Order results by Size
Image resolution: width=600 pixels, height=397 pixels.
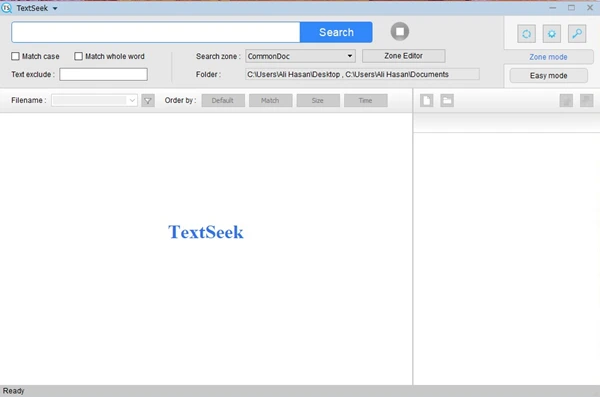tap(318, 101)
